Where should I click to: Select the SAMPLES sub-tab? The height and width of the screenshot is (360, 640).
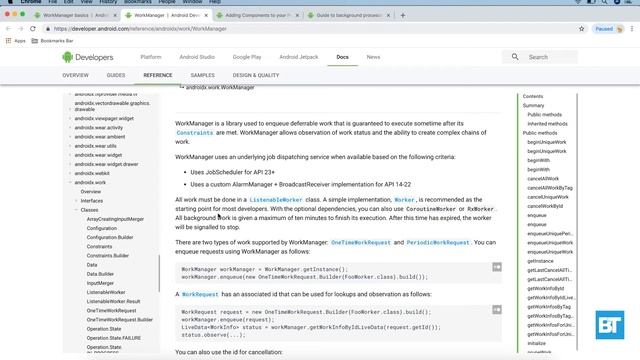[x=202, y=75]
